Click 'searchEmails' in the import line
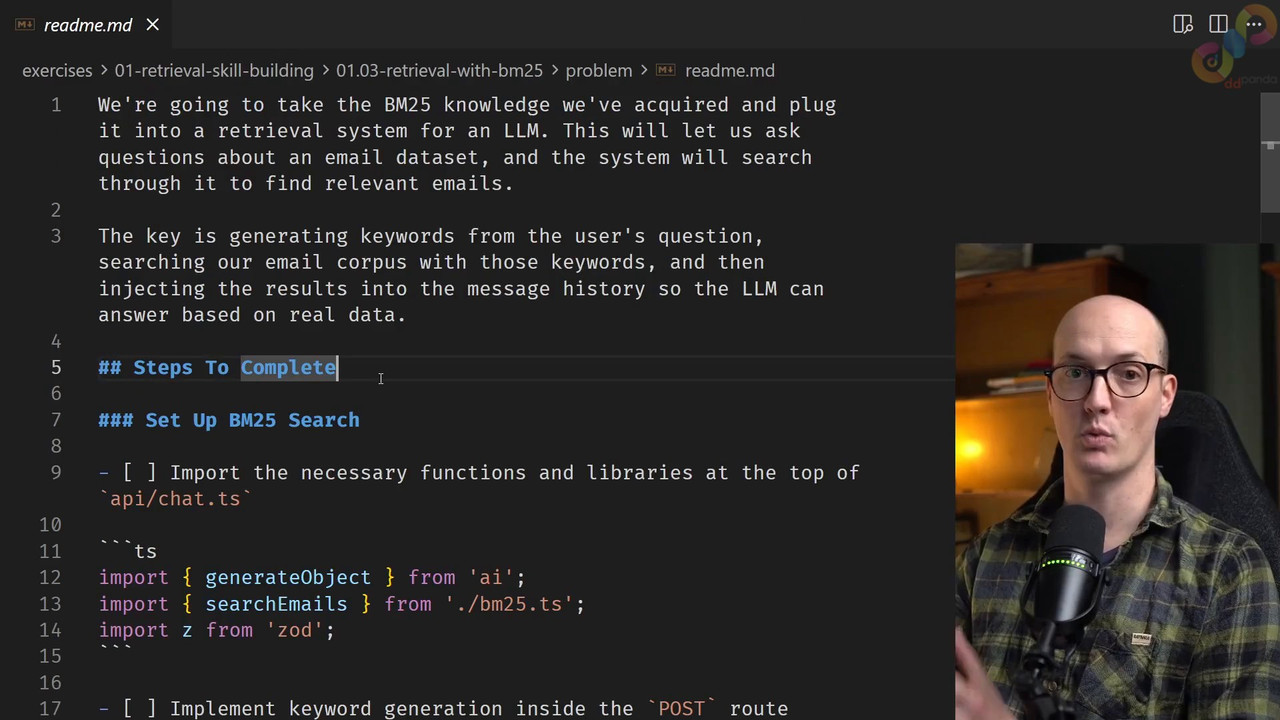Viewport: 1280px width, 720px height. click(x=276, y=604)
